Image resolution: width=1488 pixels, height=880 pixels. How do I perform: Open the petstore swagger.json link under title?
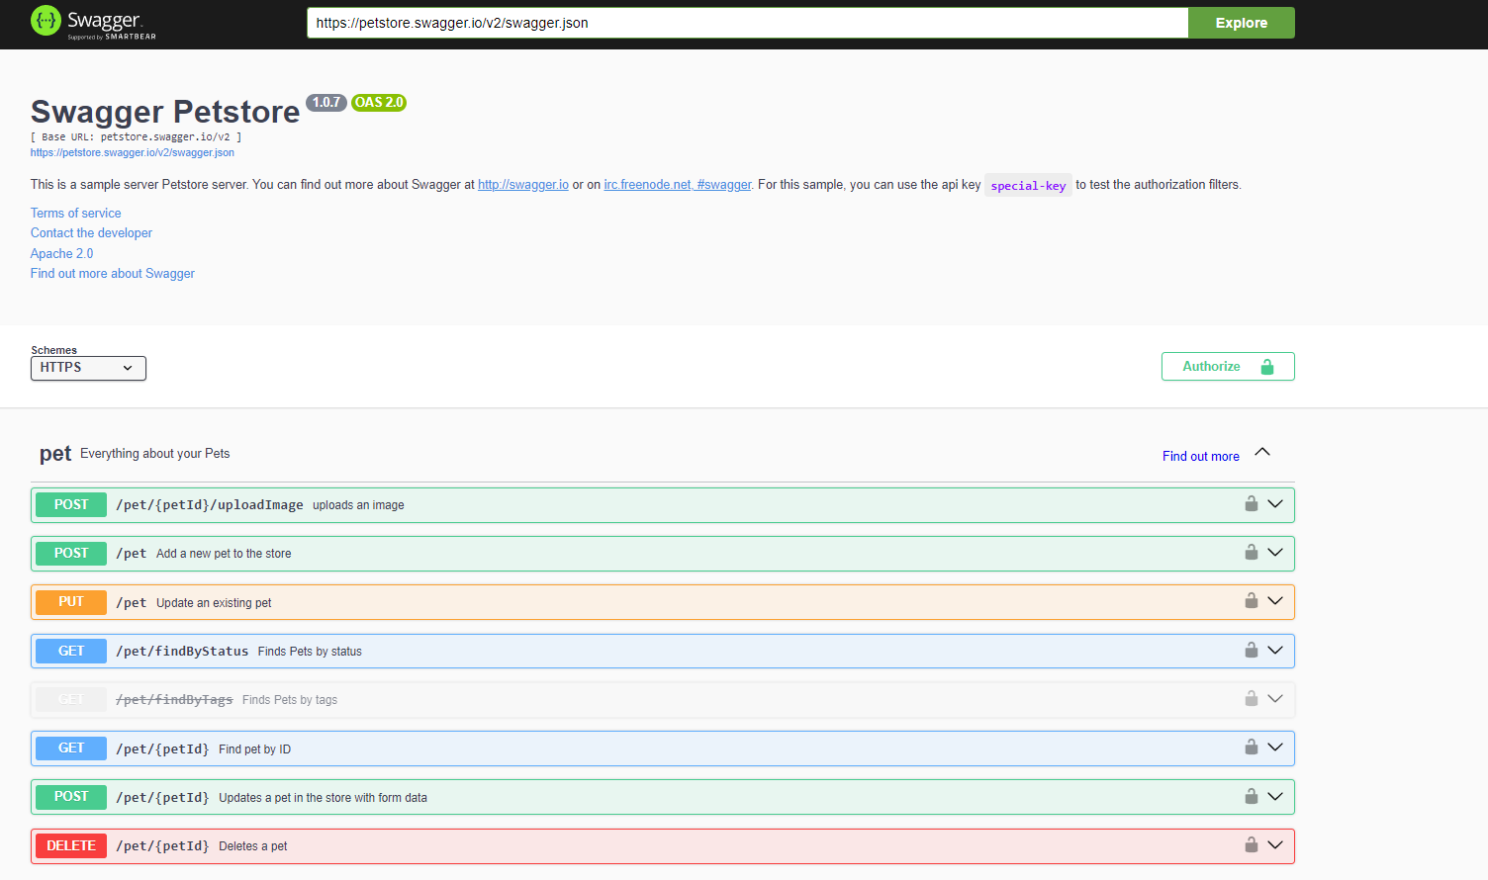132,153
